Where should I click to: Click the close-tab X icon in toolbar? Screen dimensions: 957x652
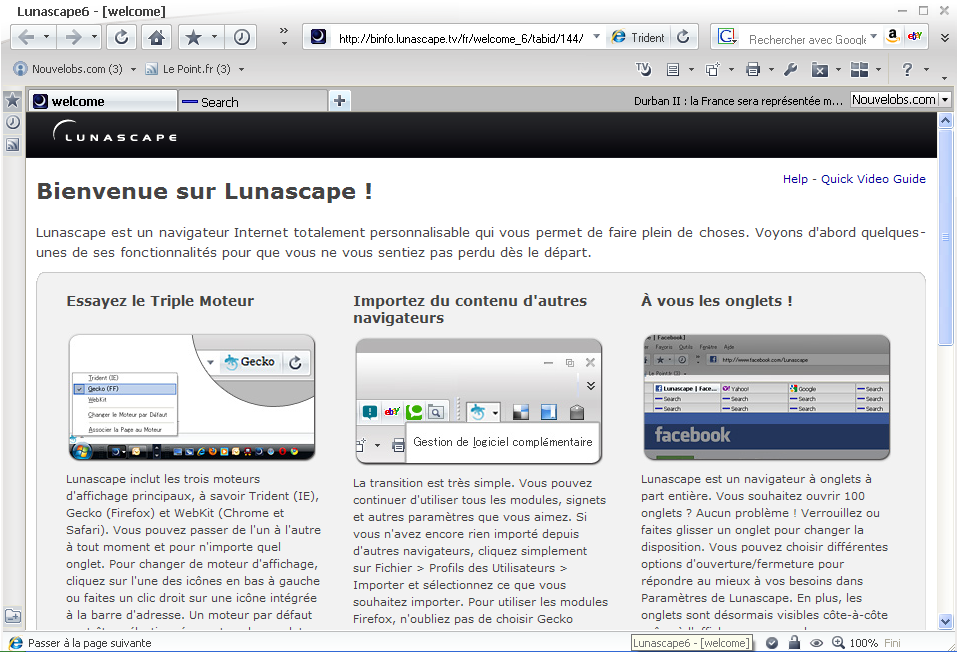(819, 70)
